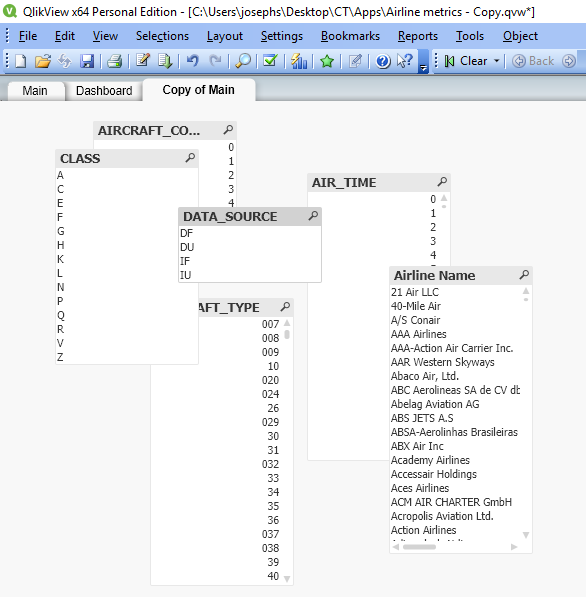The image size is (586, 597).
Task: Open the Selections menu
Action: pyautogui.click(x=162, y=36)
